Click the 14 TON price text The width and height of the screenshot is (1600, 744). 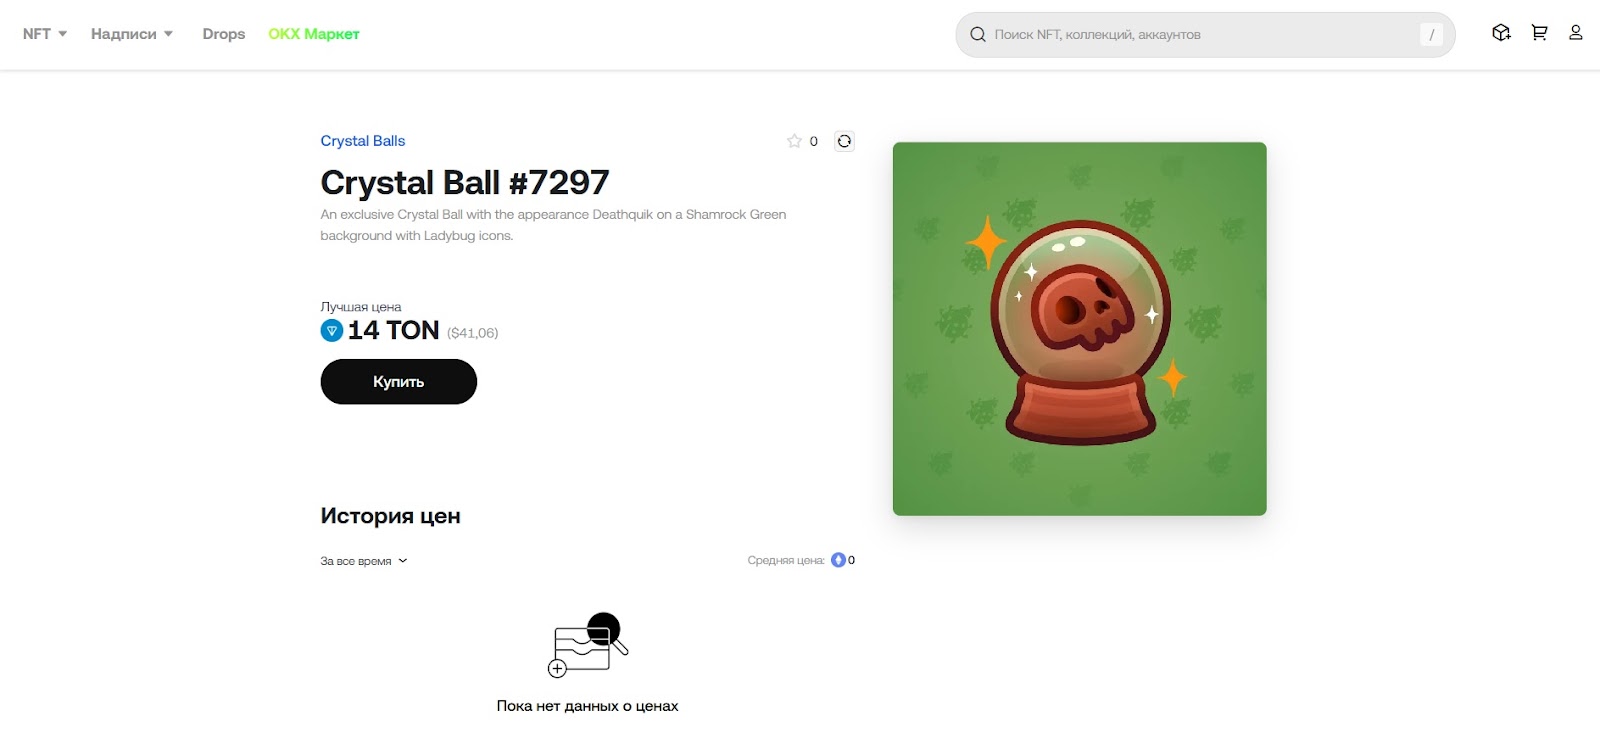pos(394,330)
